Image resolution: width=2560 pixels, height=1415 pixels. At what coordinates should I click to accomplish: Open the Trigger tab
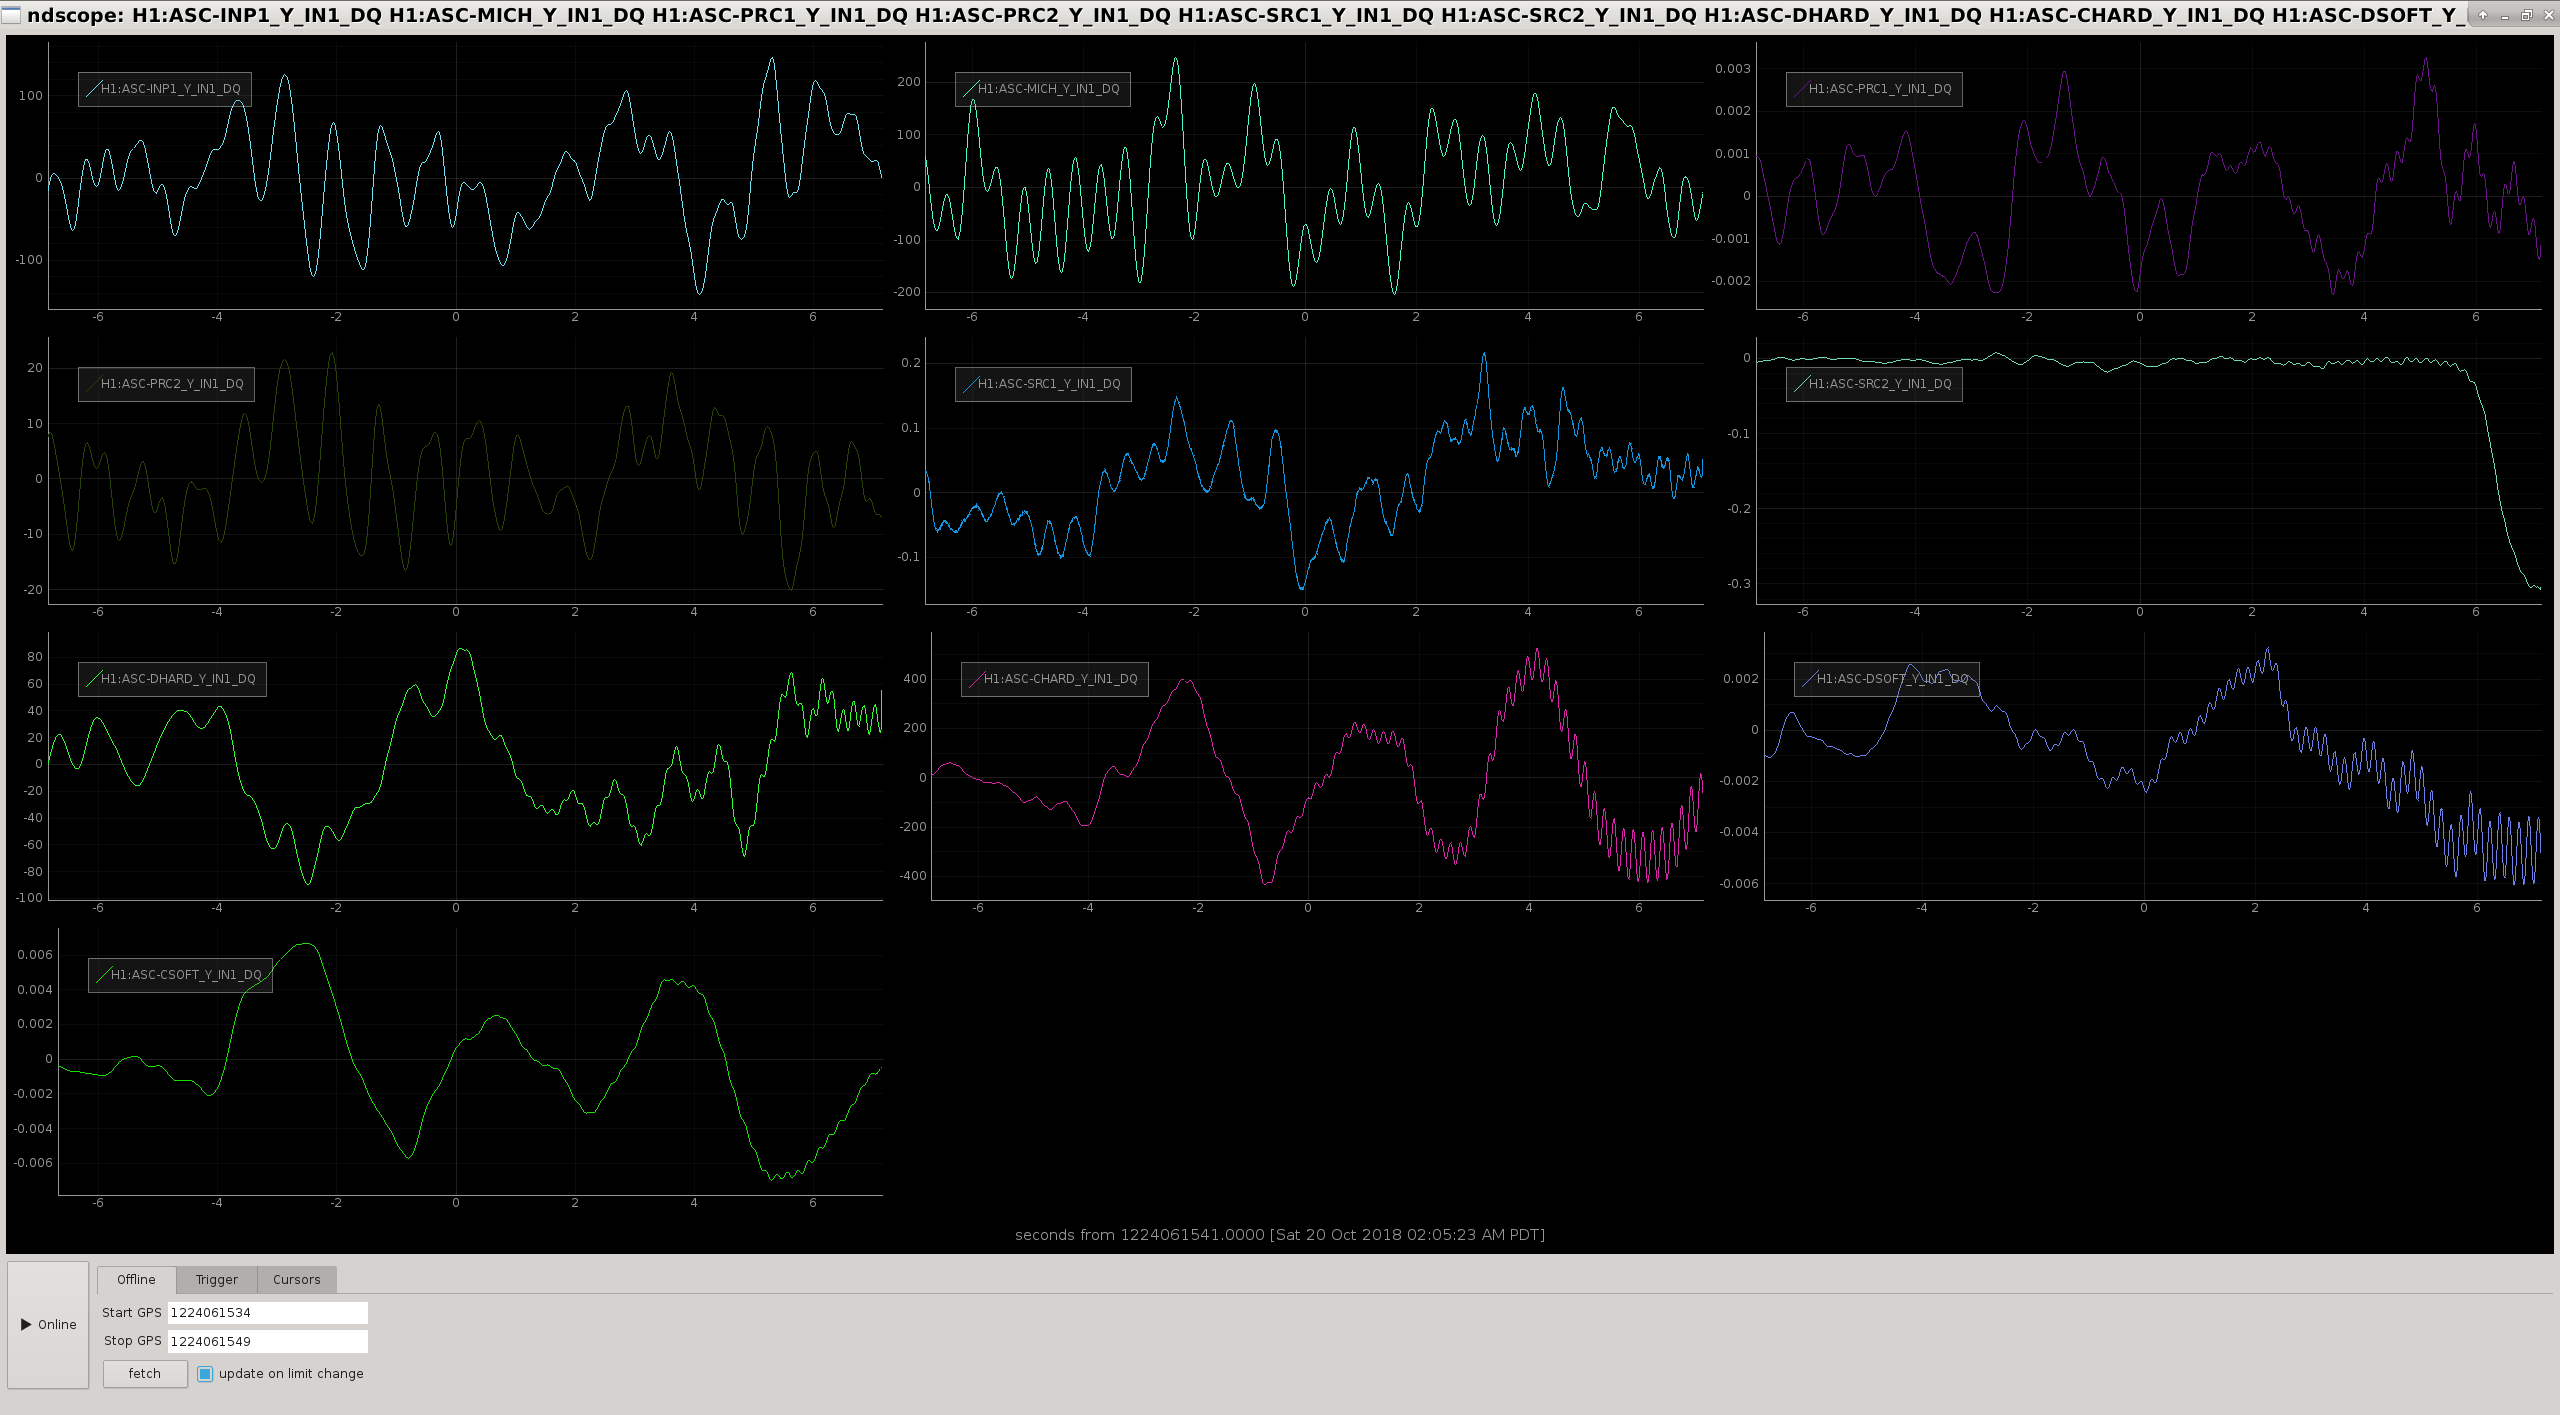(217, 1280)
